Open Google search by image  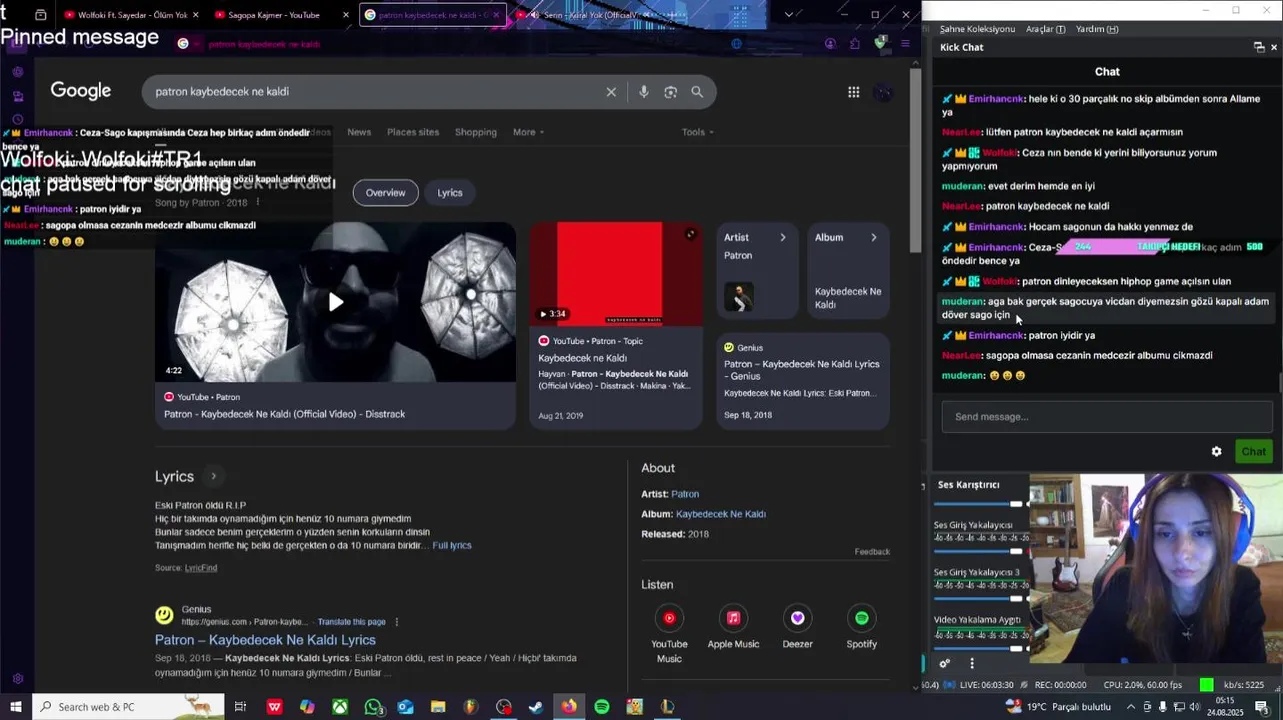670,92
